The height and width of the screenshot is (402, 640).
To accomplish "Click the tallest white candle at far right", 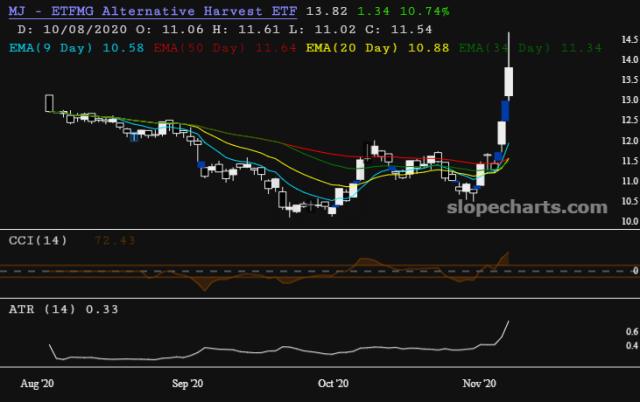I will 509,81.
